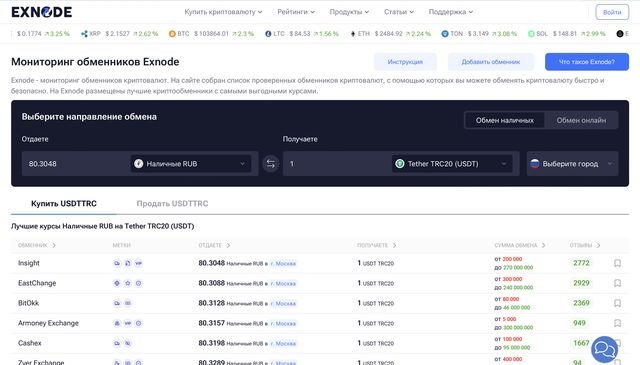
Task: Select the Обмен наличных mode
Action: [504, 120]
